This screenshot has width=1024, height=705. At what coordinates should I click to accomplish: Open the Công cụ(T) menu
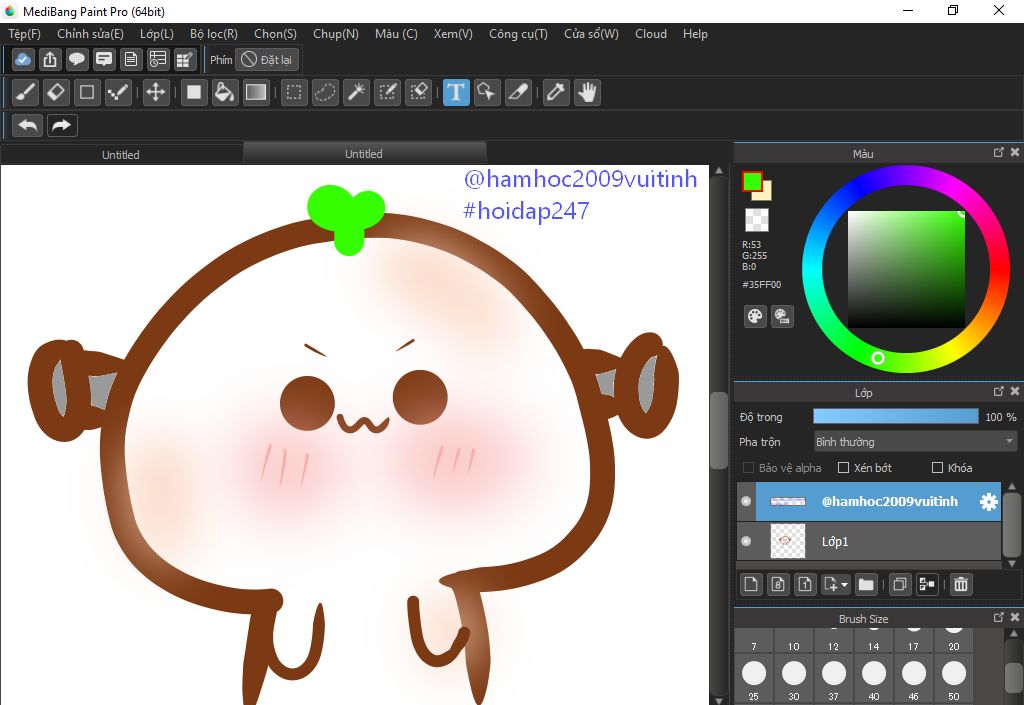(519, 34)
